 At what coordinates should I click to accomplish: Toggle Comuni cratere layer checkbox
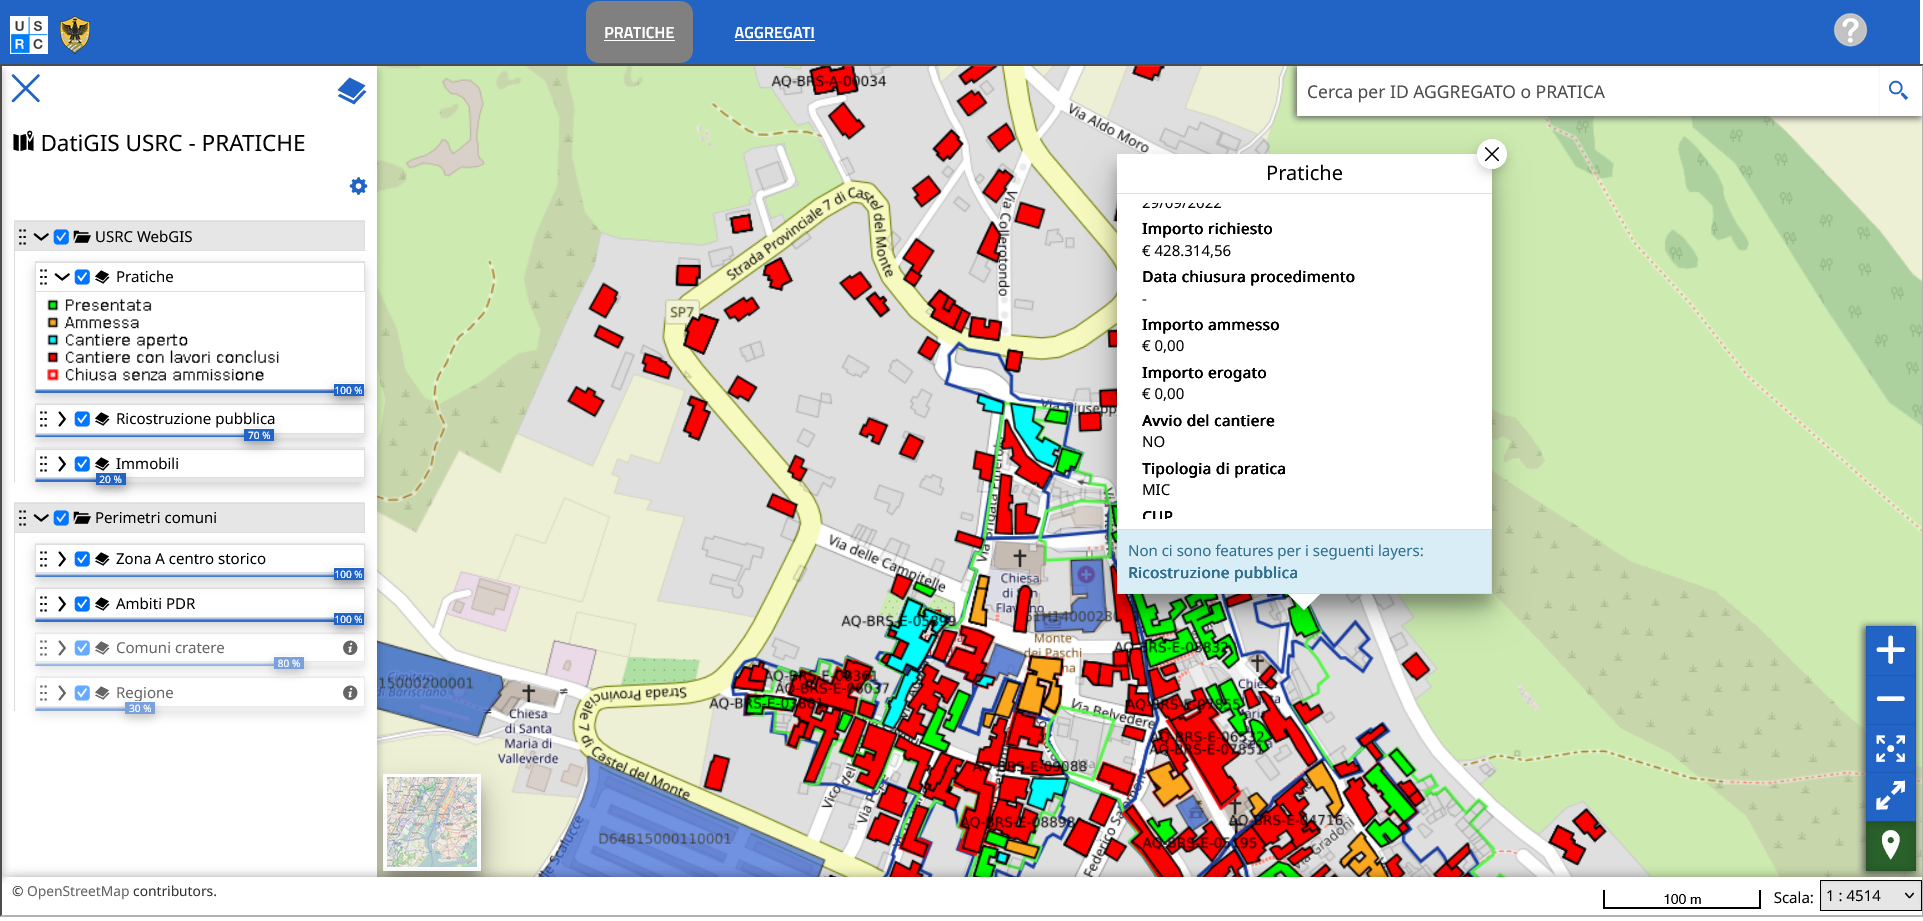(82, 648)
